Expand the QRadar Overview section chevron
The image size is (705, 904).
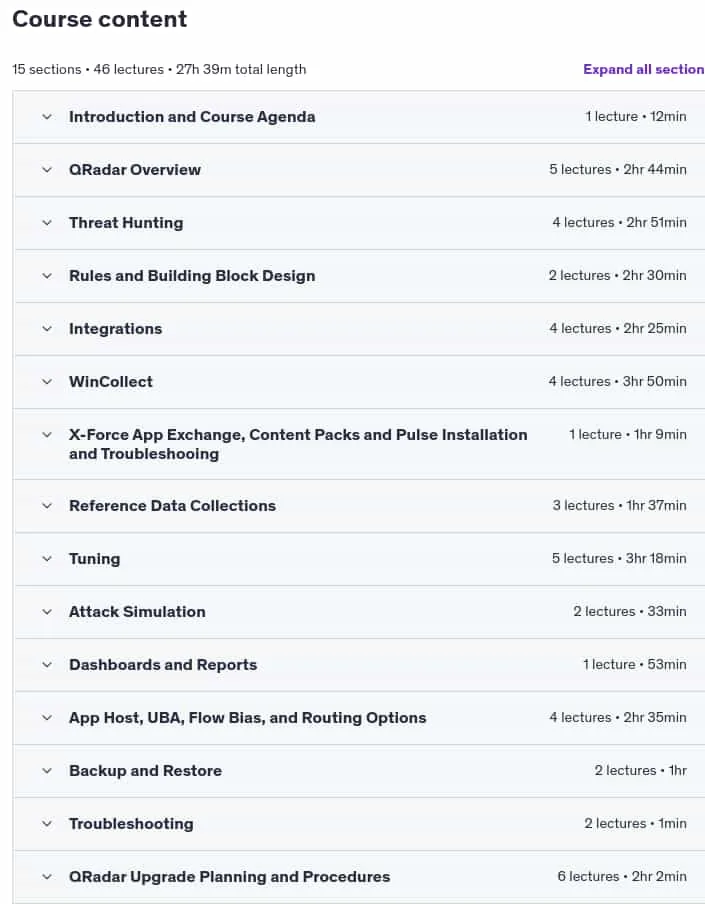coord(47,170)
